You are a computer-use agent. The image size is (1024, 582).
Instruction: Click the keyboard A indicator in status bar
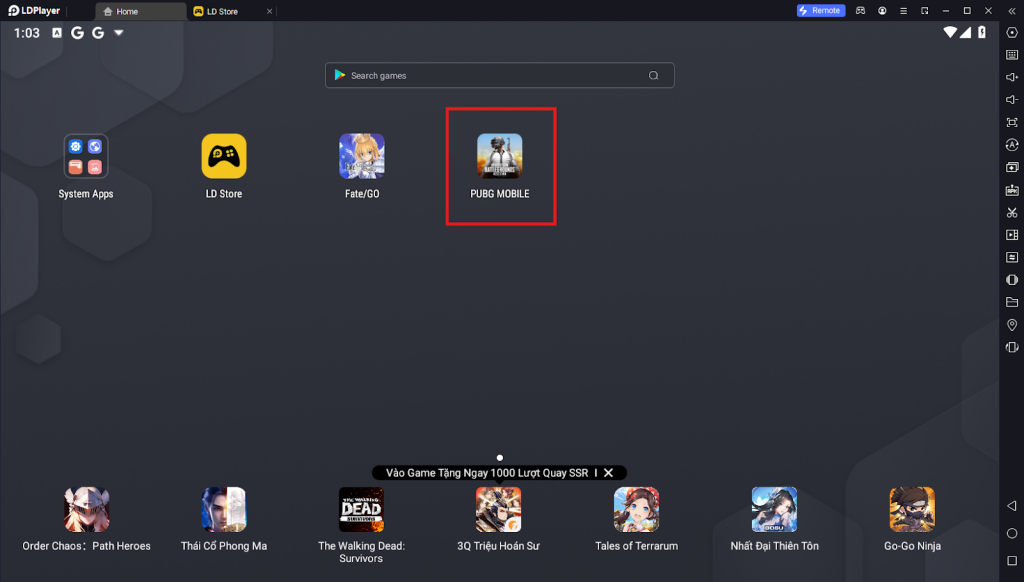57,33
